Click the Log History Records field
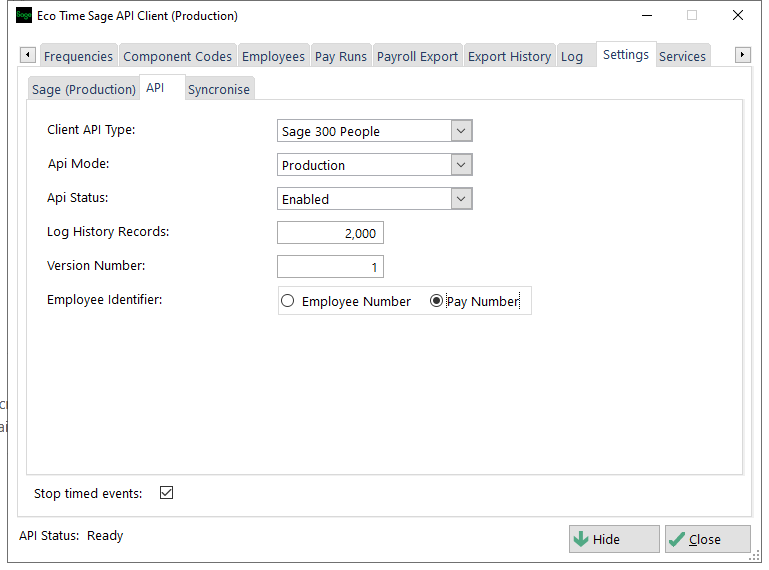The width and height of the screenshot is (769, 570). click(330, 233)
